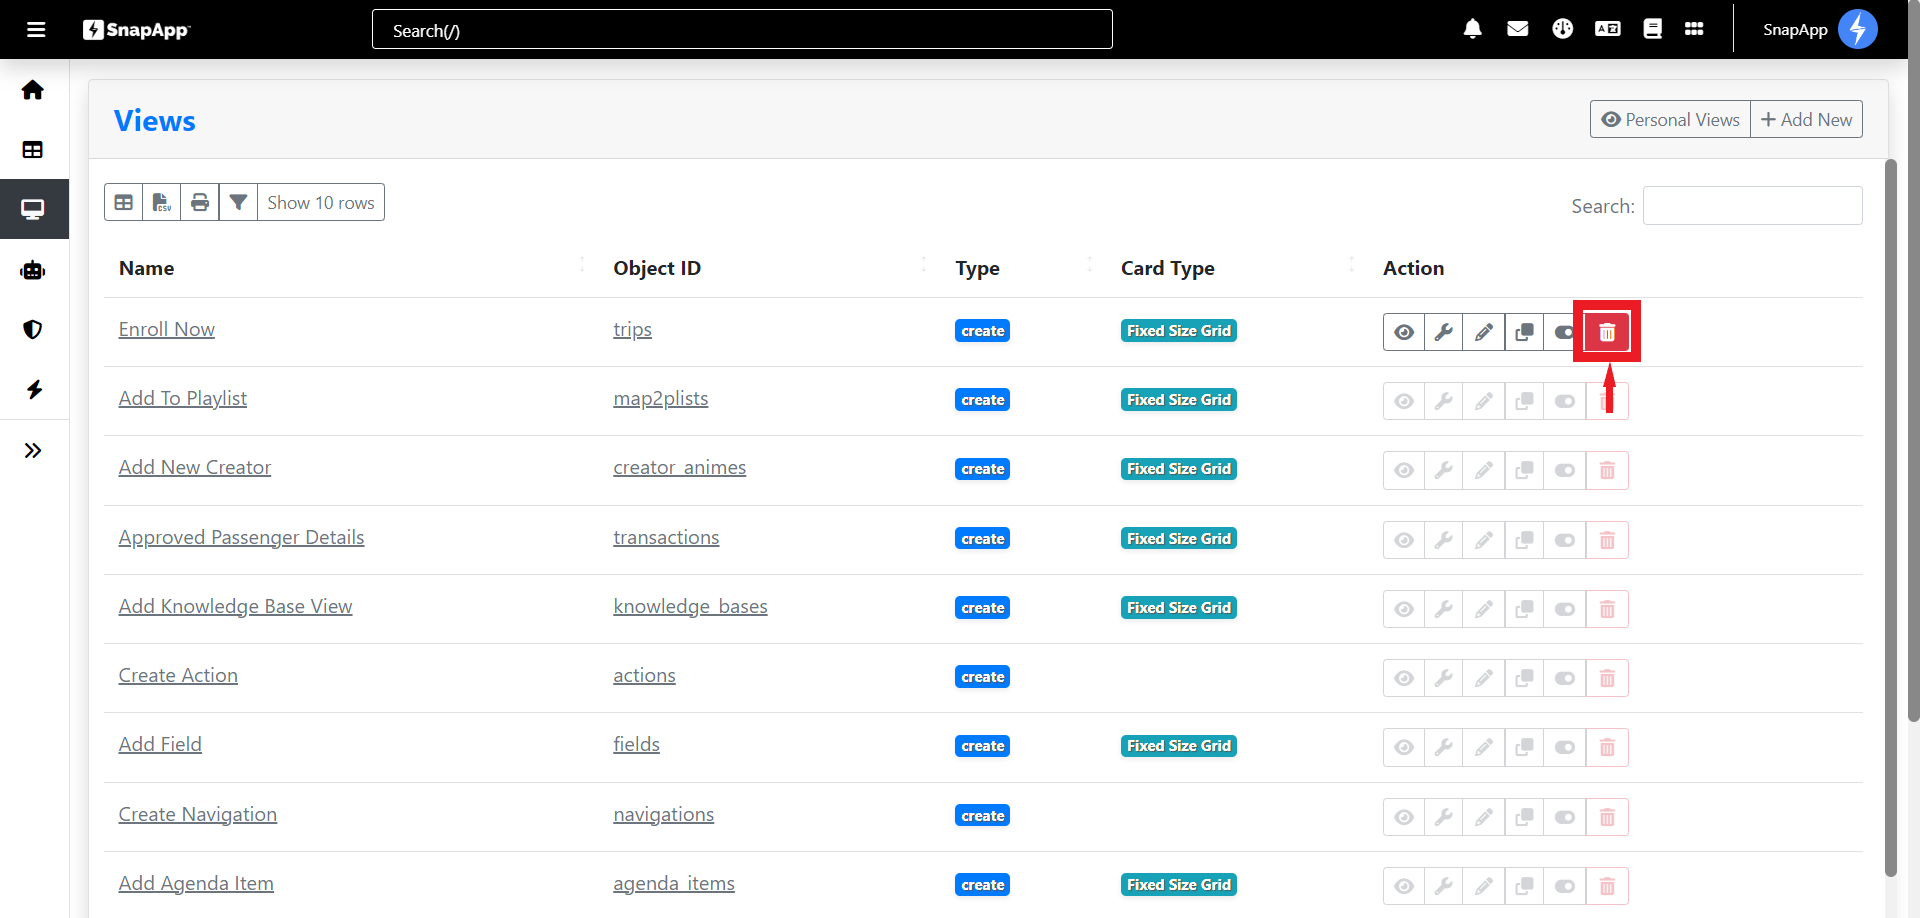Edit the Enroll Now view with the pencil icon

pyautogui.click(x=1484, y=332)
